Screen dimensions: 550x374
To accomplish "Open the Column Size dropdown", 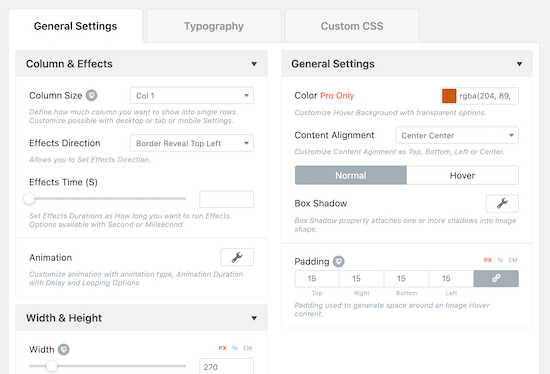I will (192, 95).
